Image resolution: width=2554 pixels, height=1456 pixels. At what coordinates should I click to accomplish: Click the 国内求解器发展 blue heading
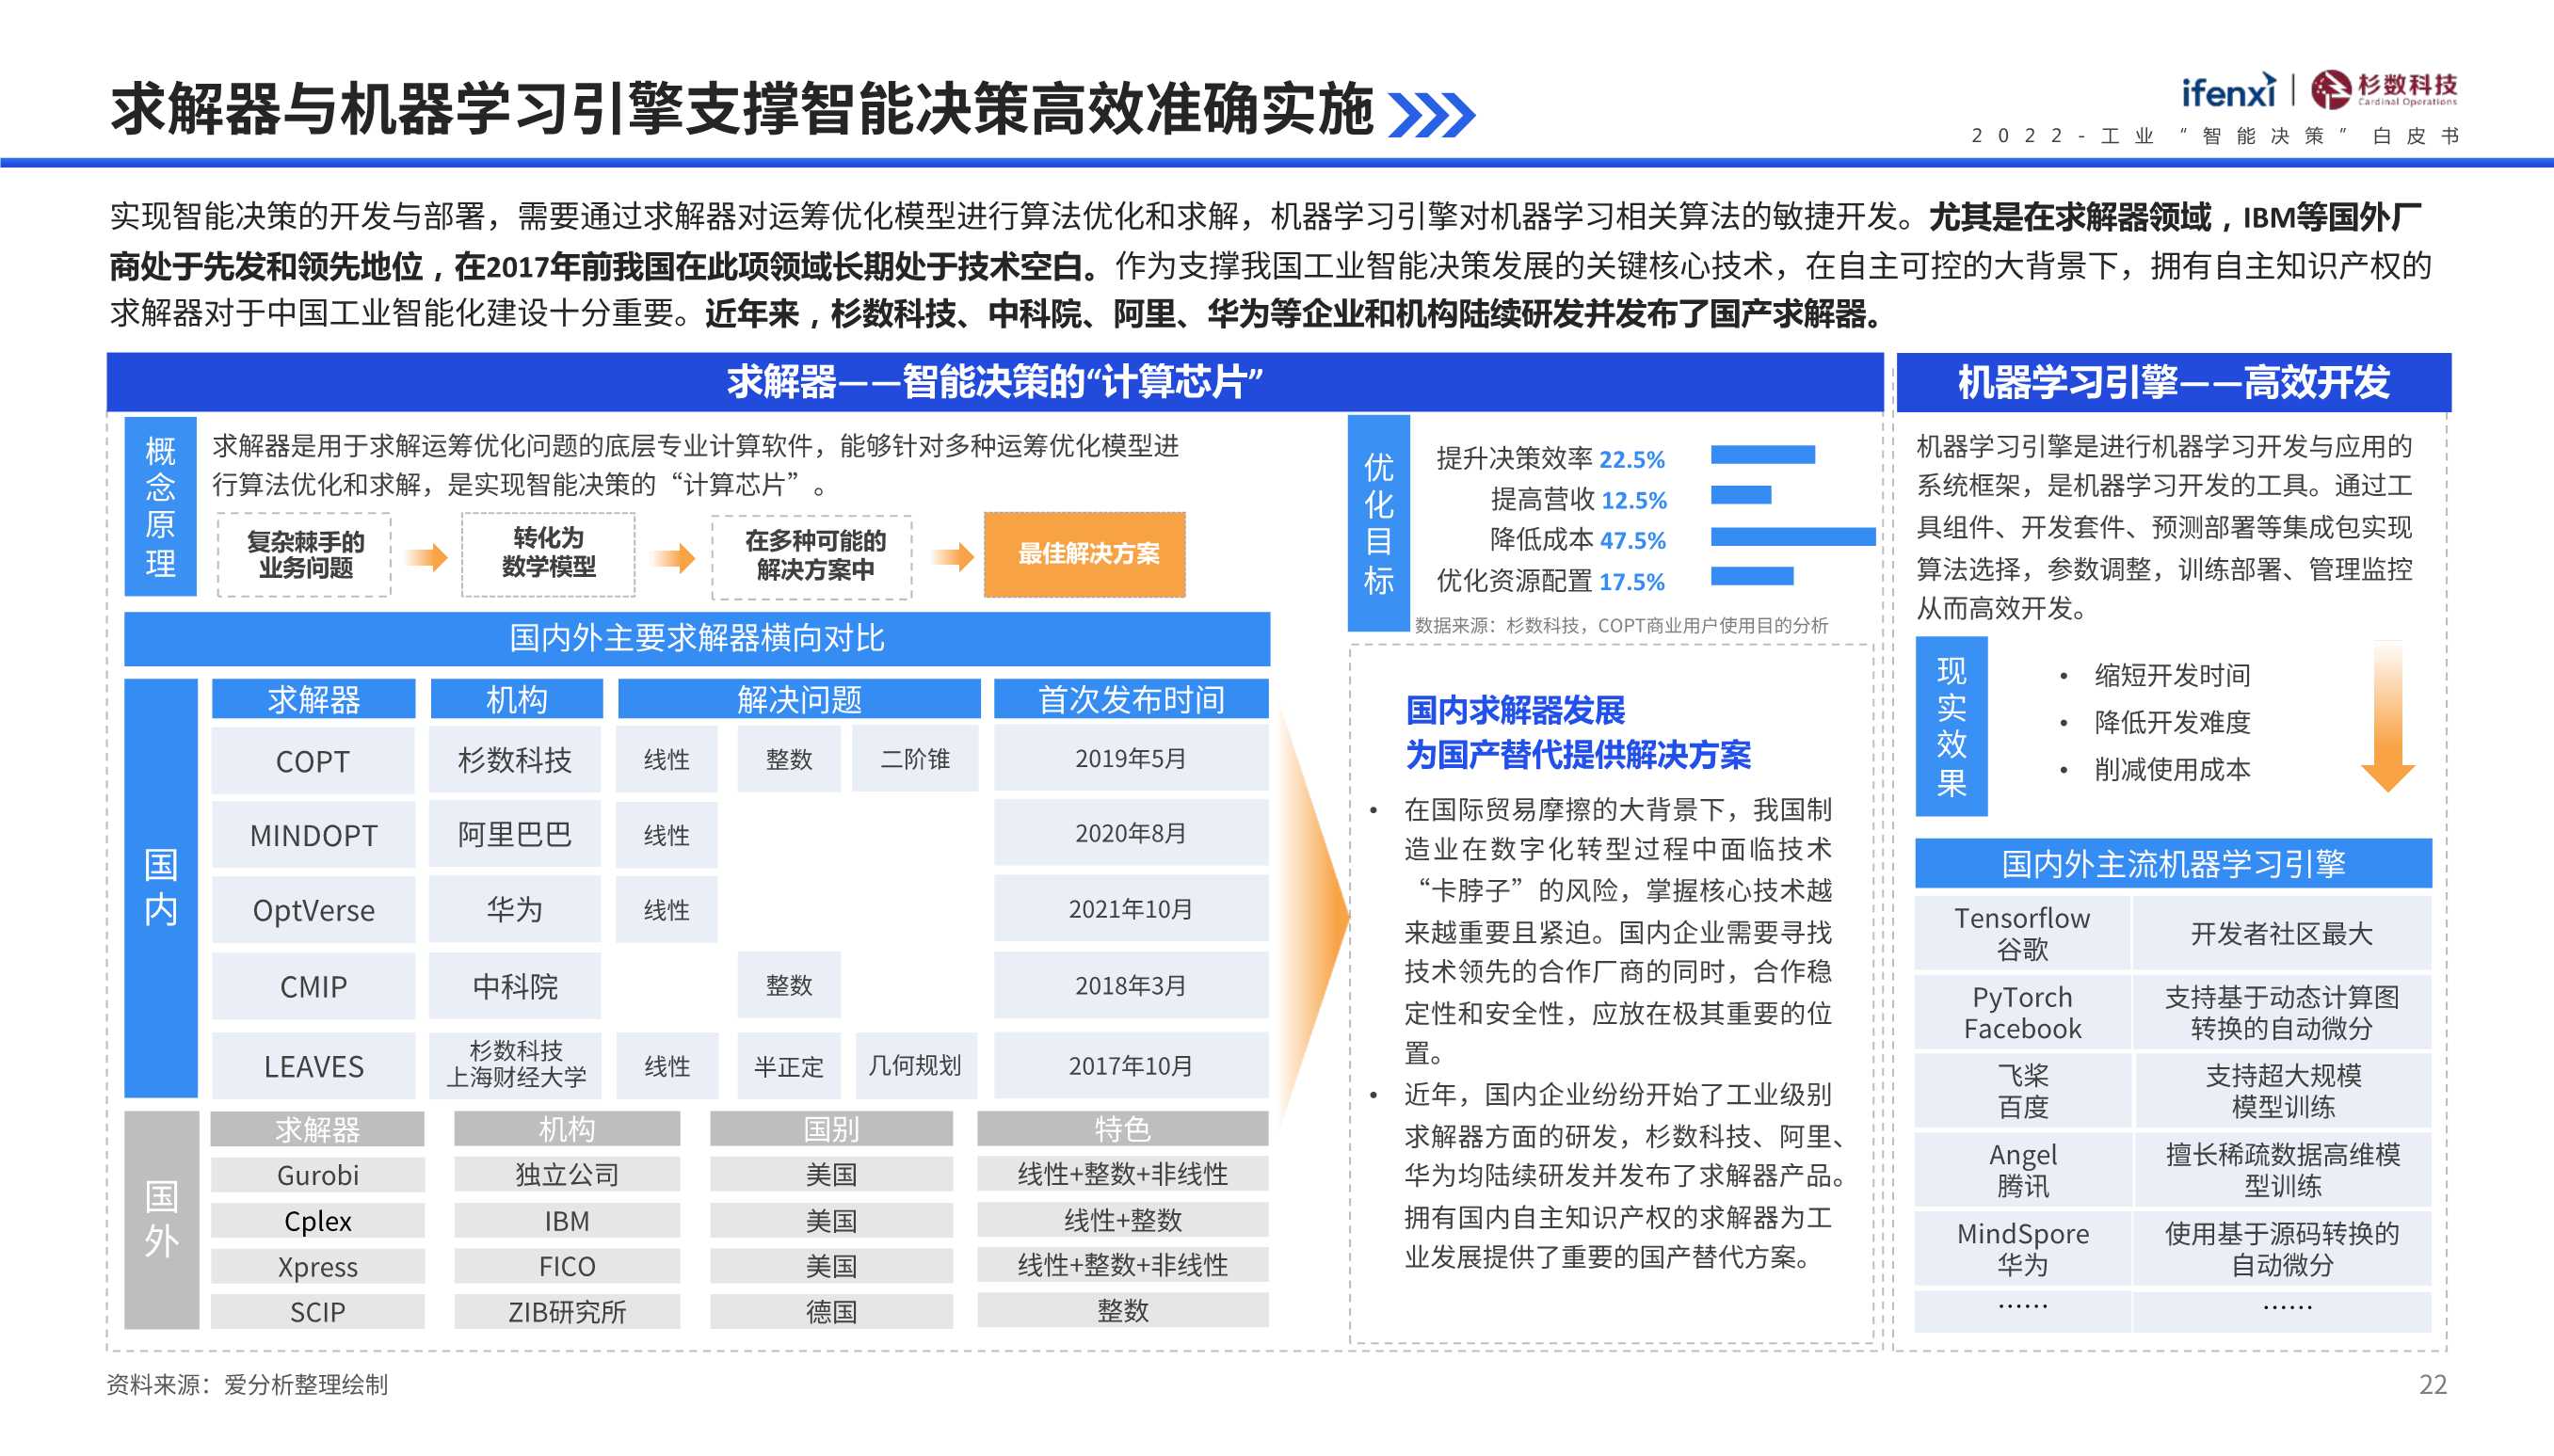[x=1515, y=711]
